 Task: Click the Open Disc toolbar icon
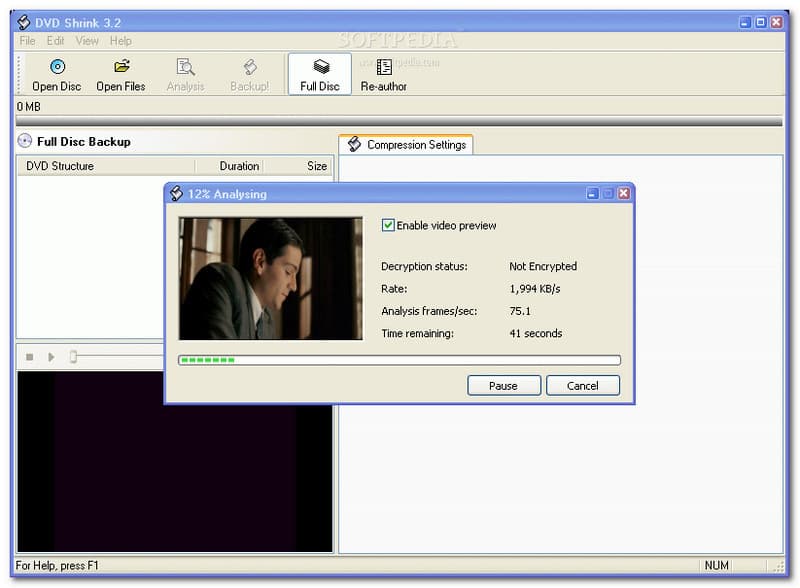click(56, 68)
